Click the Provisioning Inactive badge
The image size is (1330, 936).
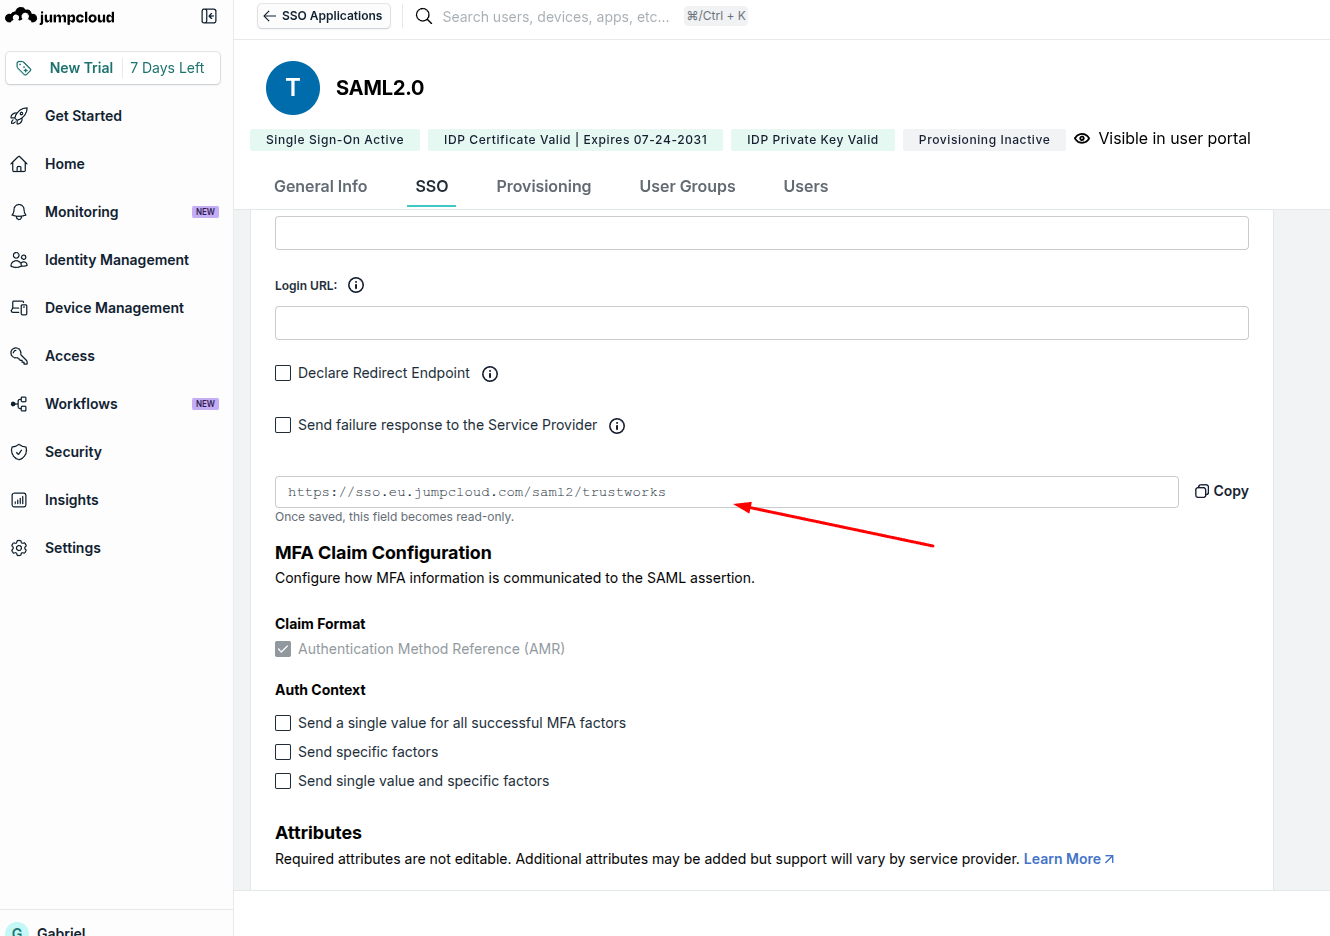point(984,140)
